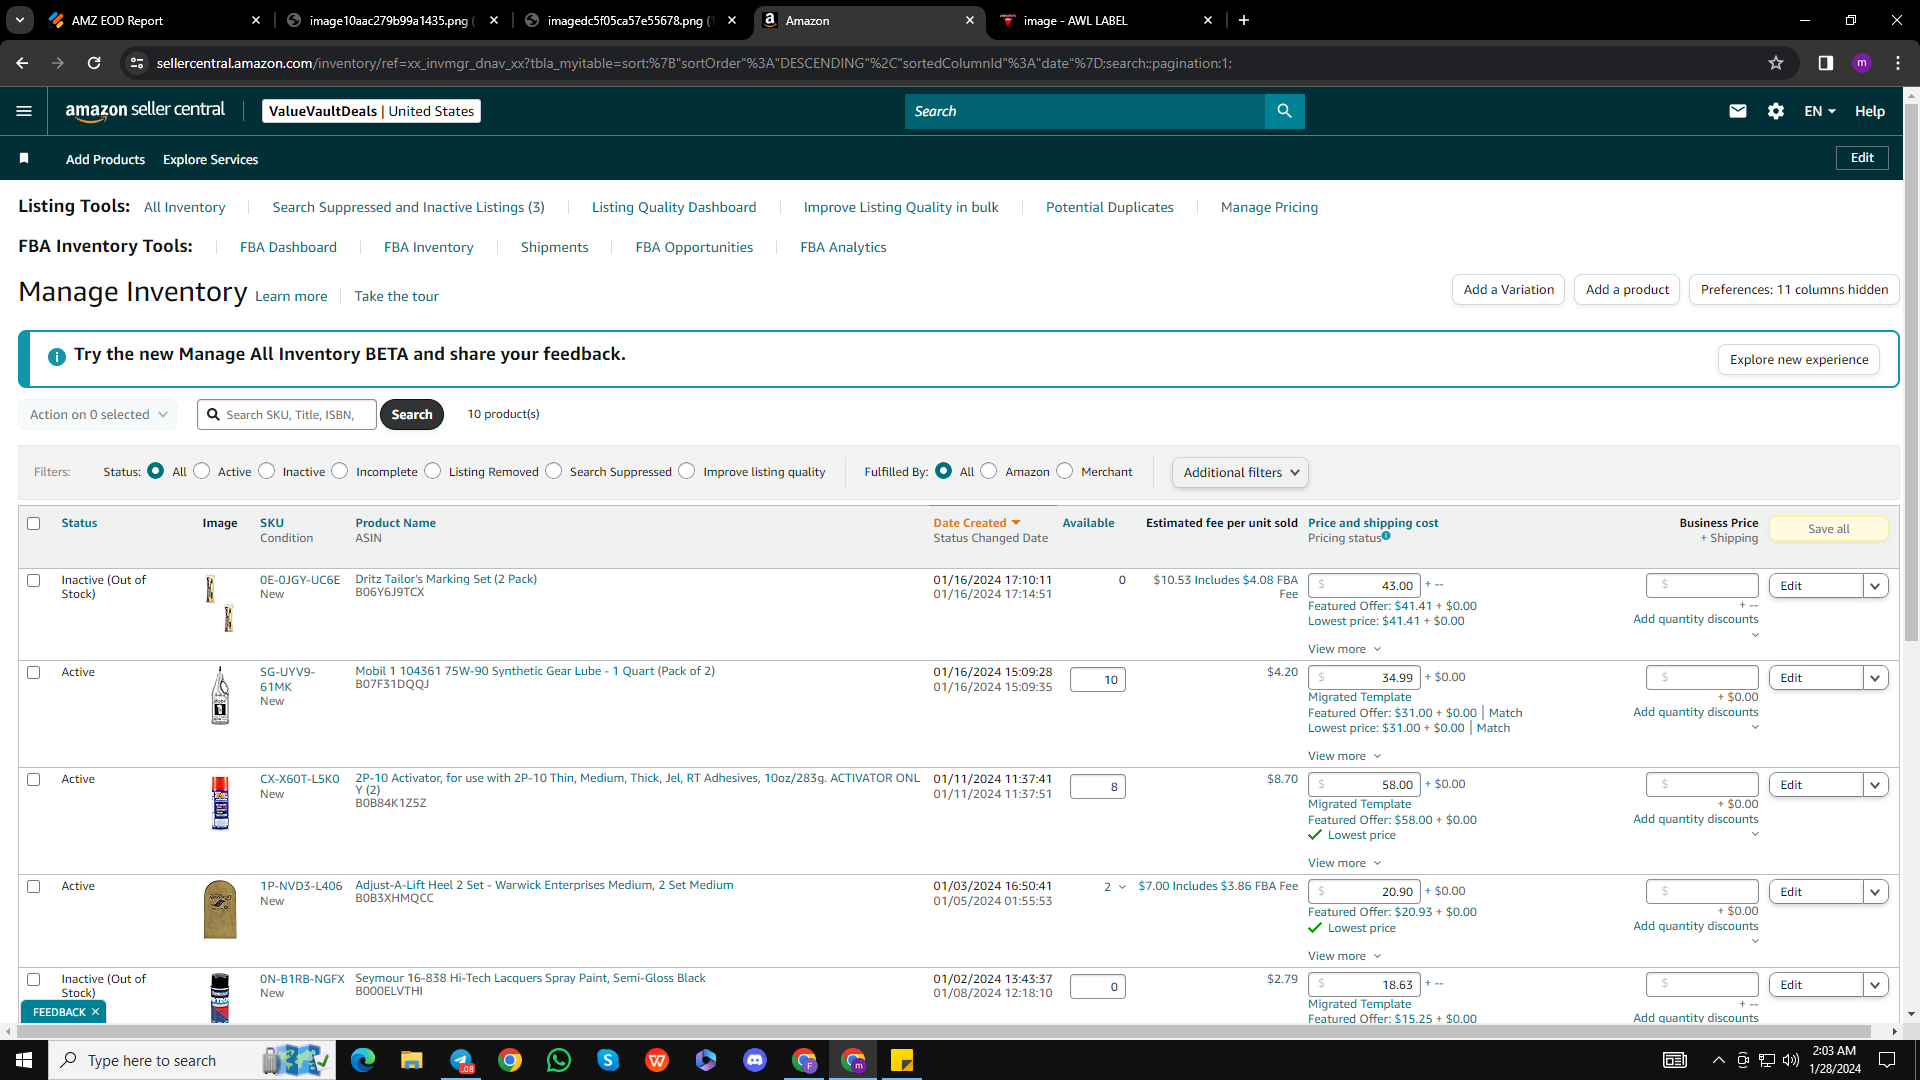1920x1080 pixels.
Task: Open the browser side panel icon
Action: [1826, 63]
